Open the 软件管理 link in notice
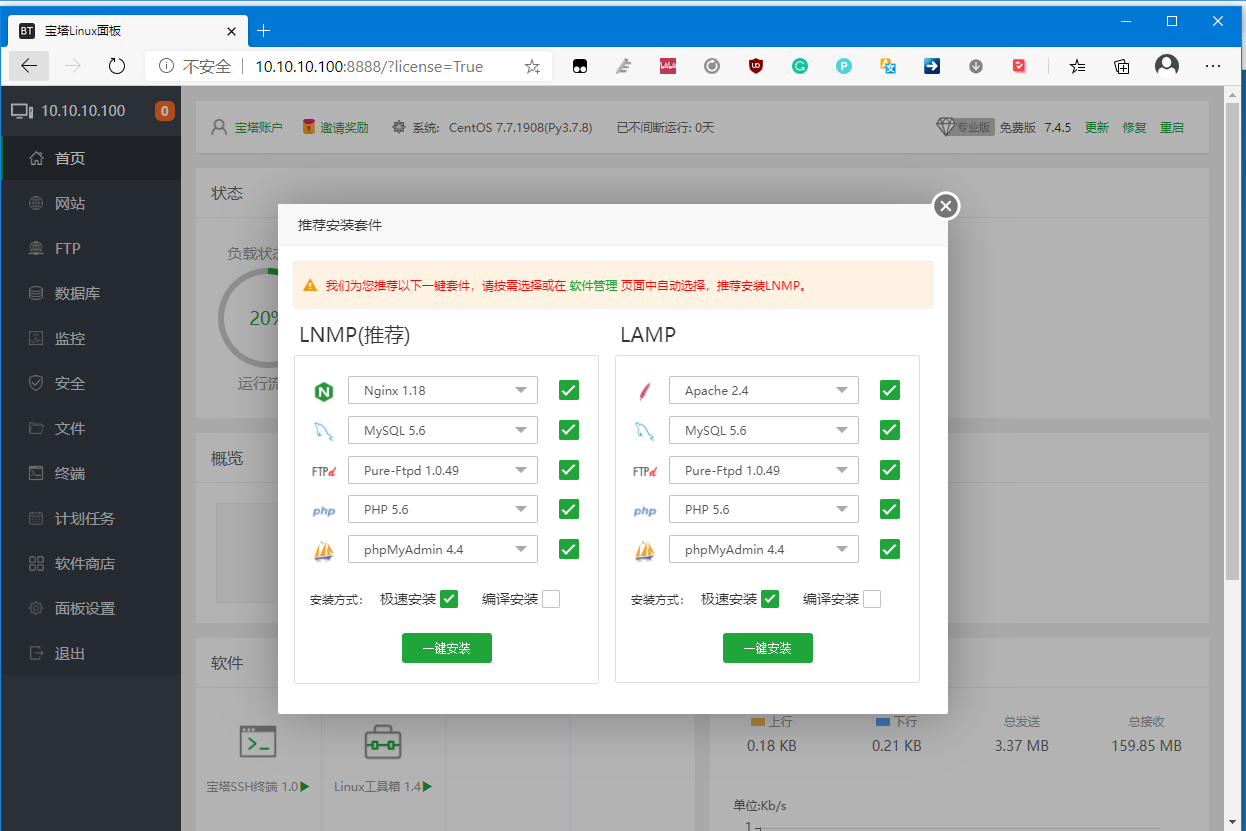Viewport: 1246px width, 831px height. [593, 285]
